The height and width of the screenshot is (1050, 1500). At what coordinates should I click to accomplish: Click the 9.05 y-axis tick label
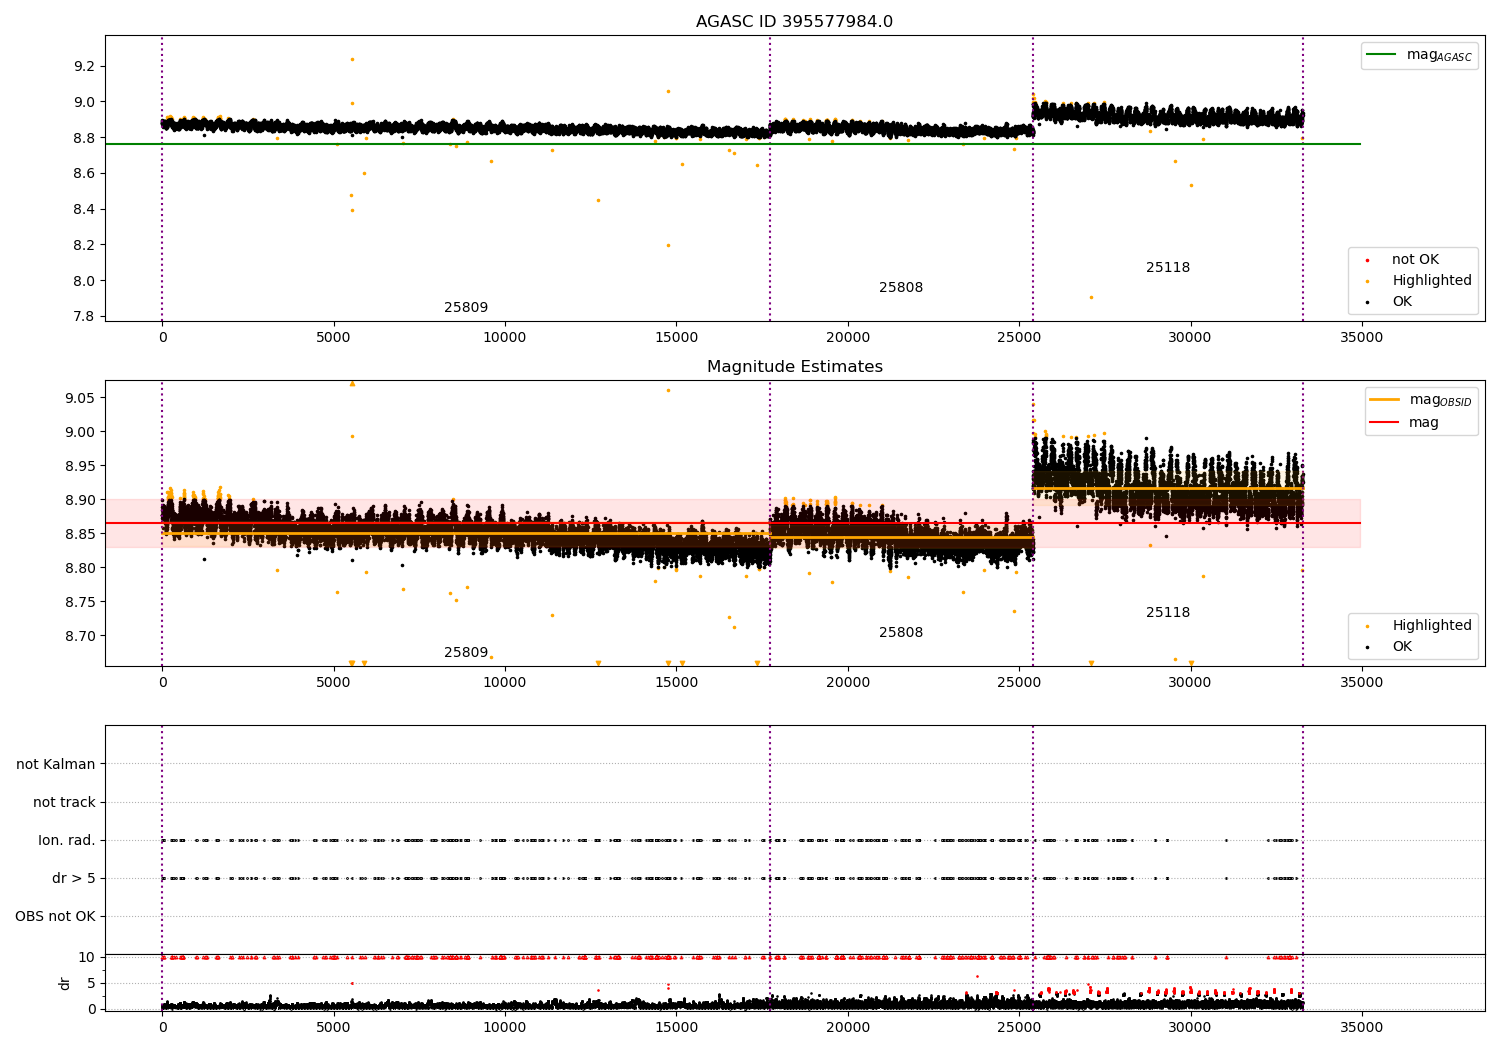tap(80, 398)
